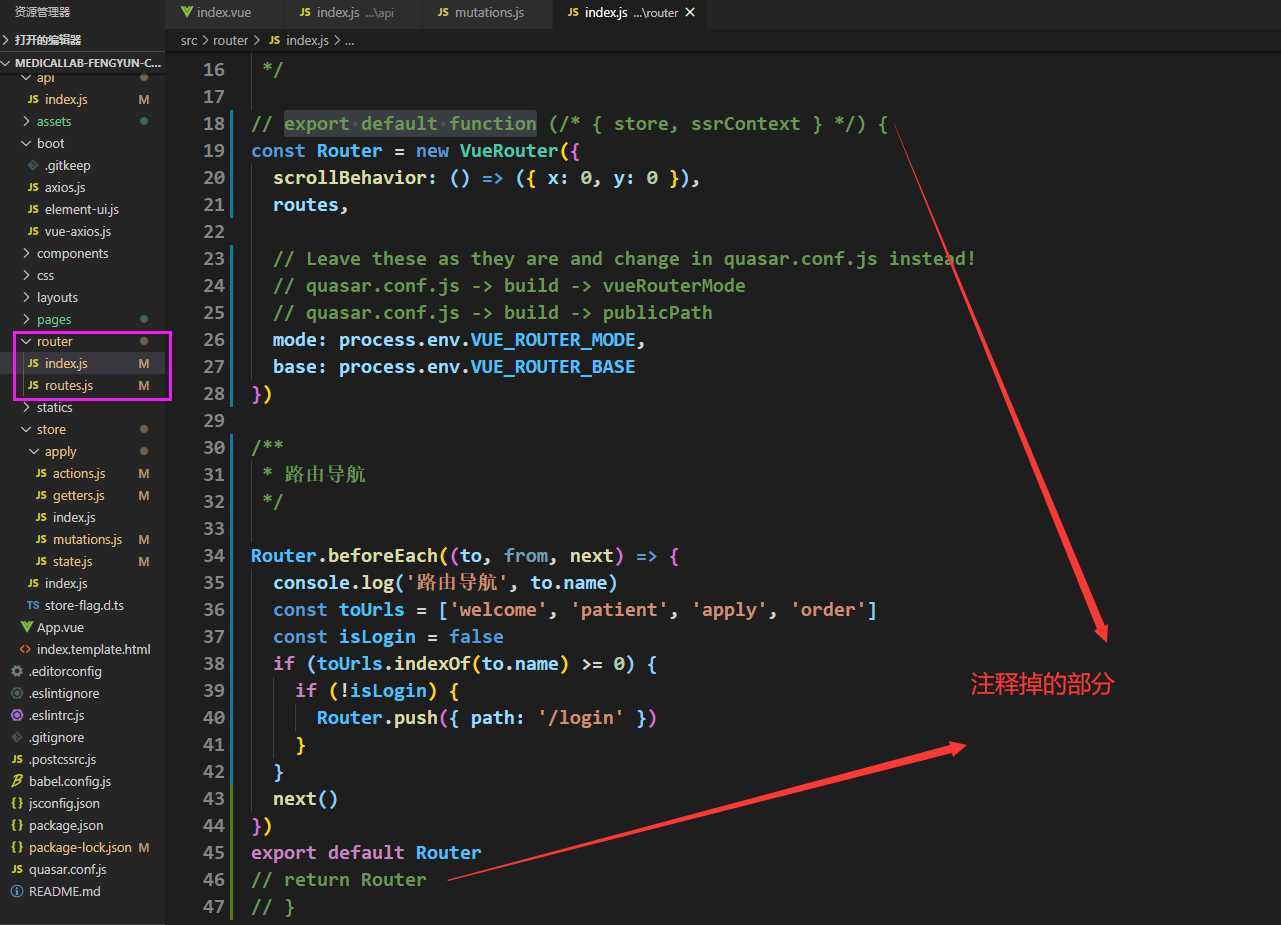Click the src breadcrumb segment
Screen dimensions: 1281x925
(189, 40)
